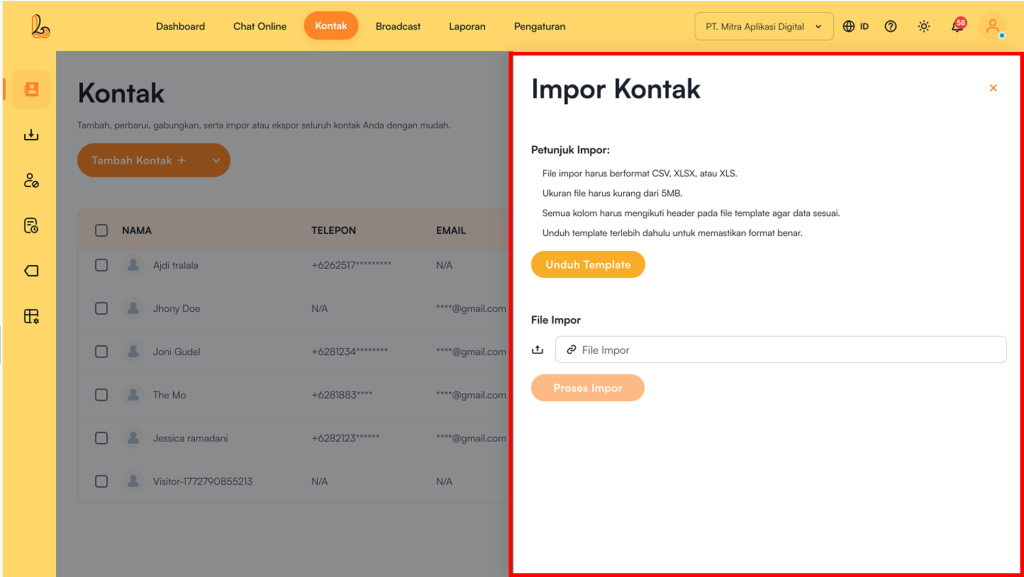This screenshot has height=577, width=1024.
Task: Open the import download icon in sidebar
Action: tap(31, 135)
